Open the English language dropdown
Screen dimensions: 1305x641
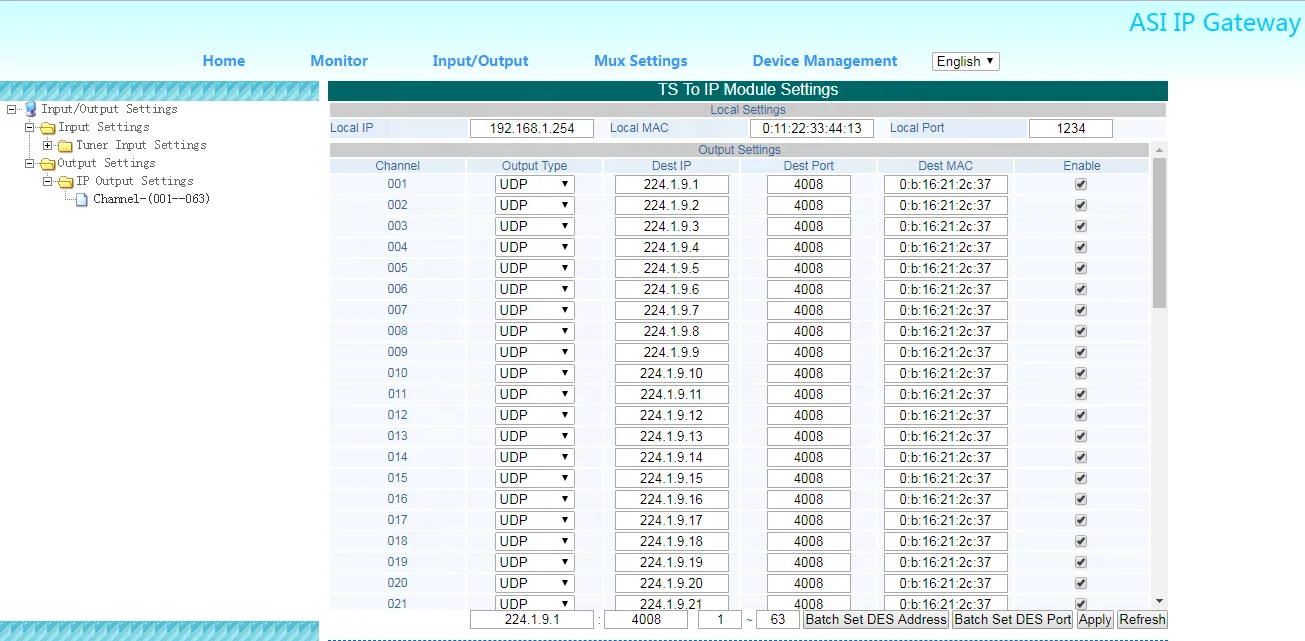point(965,61)
